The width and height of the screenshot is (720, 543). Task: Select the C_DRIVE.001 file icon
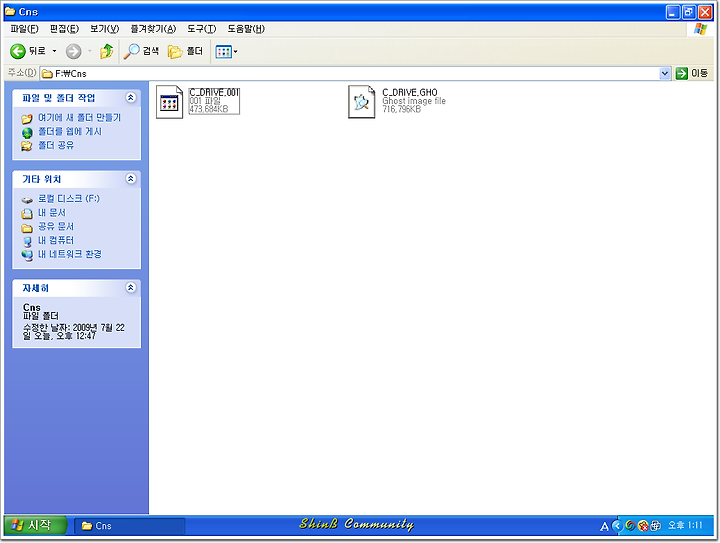tap(169, 102)
